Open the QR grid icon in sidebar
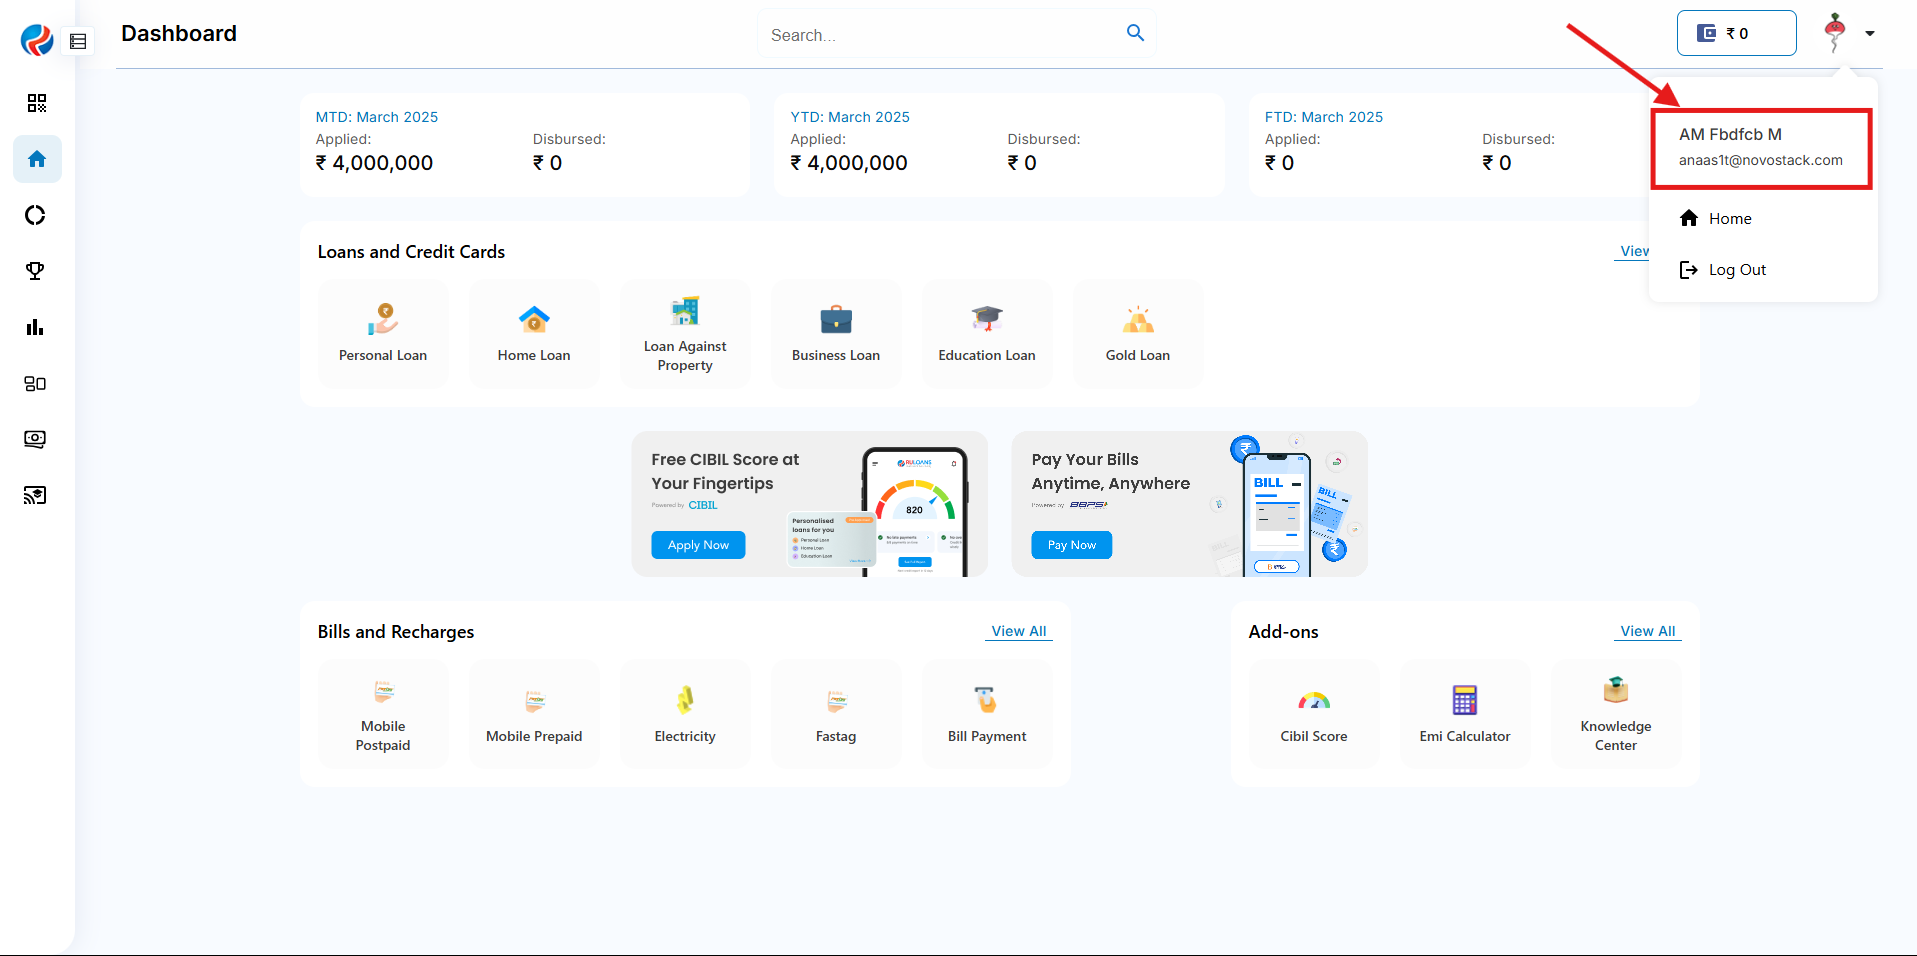Image resolution: width=1917 pixels, height=956 pixels. coord(37,103)
